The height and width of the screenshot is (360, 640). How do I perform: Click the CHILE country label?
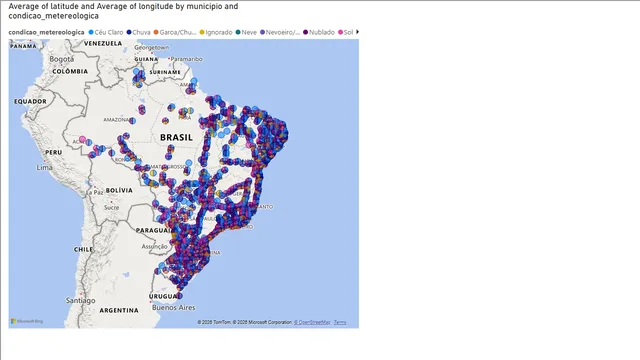[83, 249]
